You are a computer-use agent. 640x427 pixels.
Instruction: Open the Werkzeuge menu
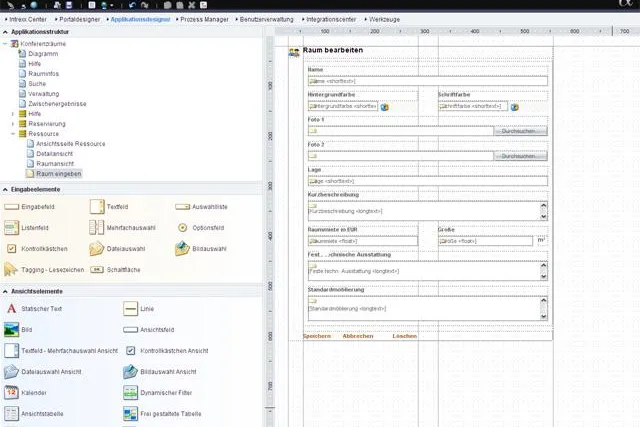tap(382, 19)
